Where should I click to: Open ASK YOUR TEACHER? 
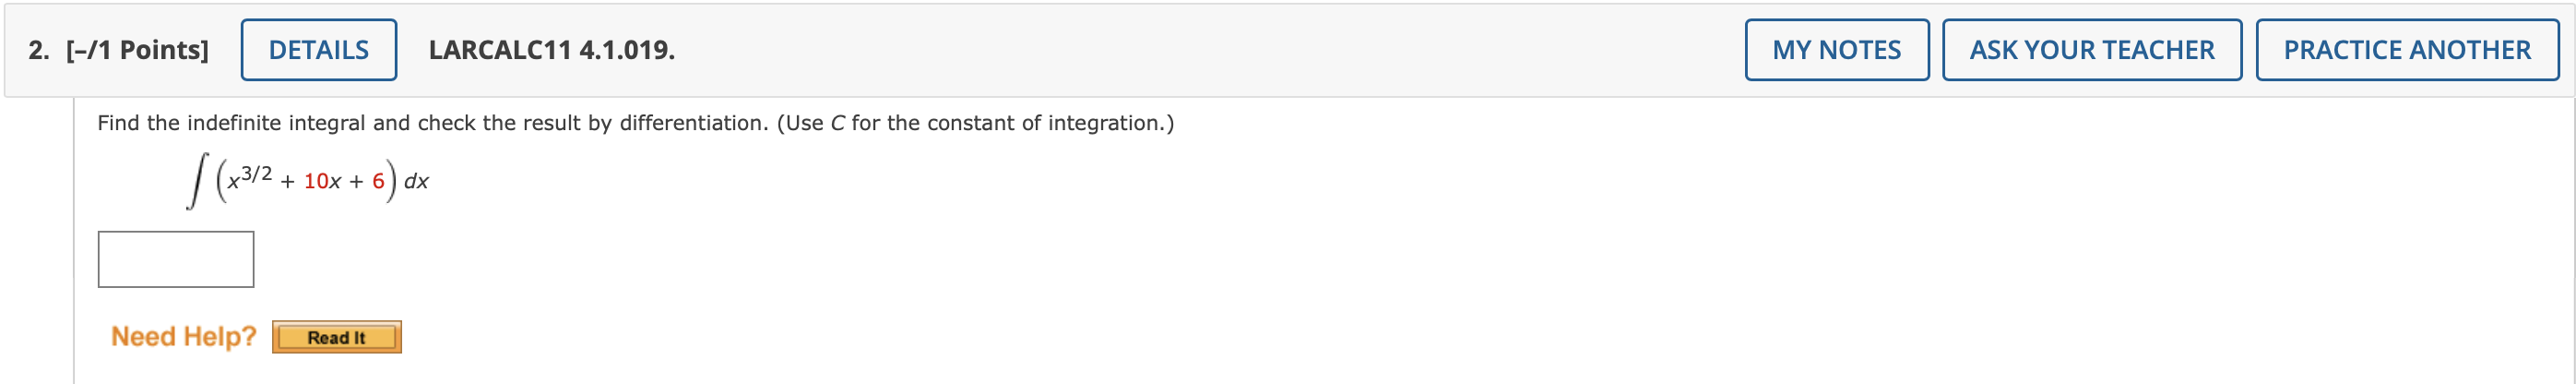[2091, 50]
